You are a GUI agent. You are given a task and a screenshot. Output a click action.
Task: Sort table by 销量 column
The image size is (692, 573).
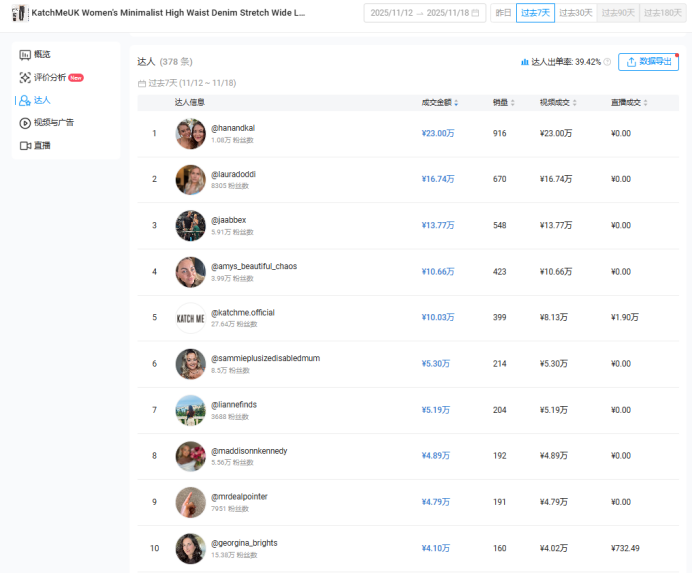(504, 102)
